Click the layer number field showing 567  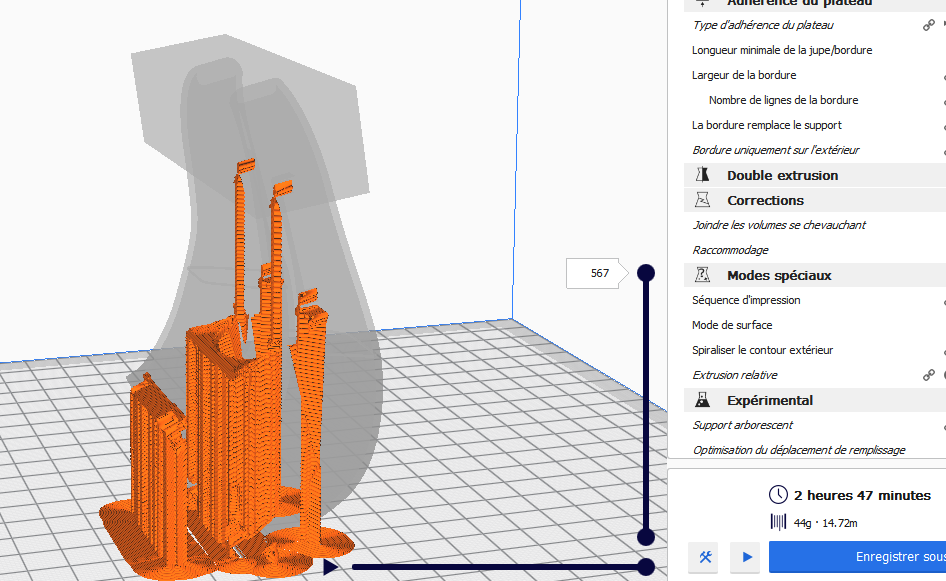point(598,273)
